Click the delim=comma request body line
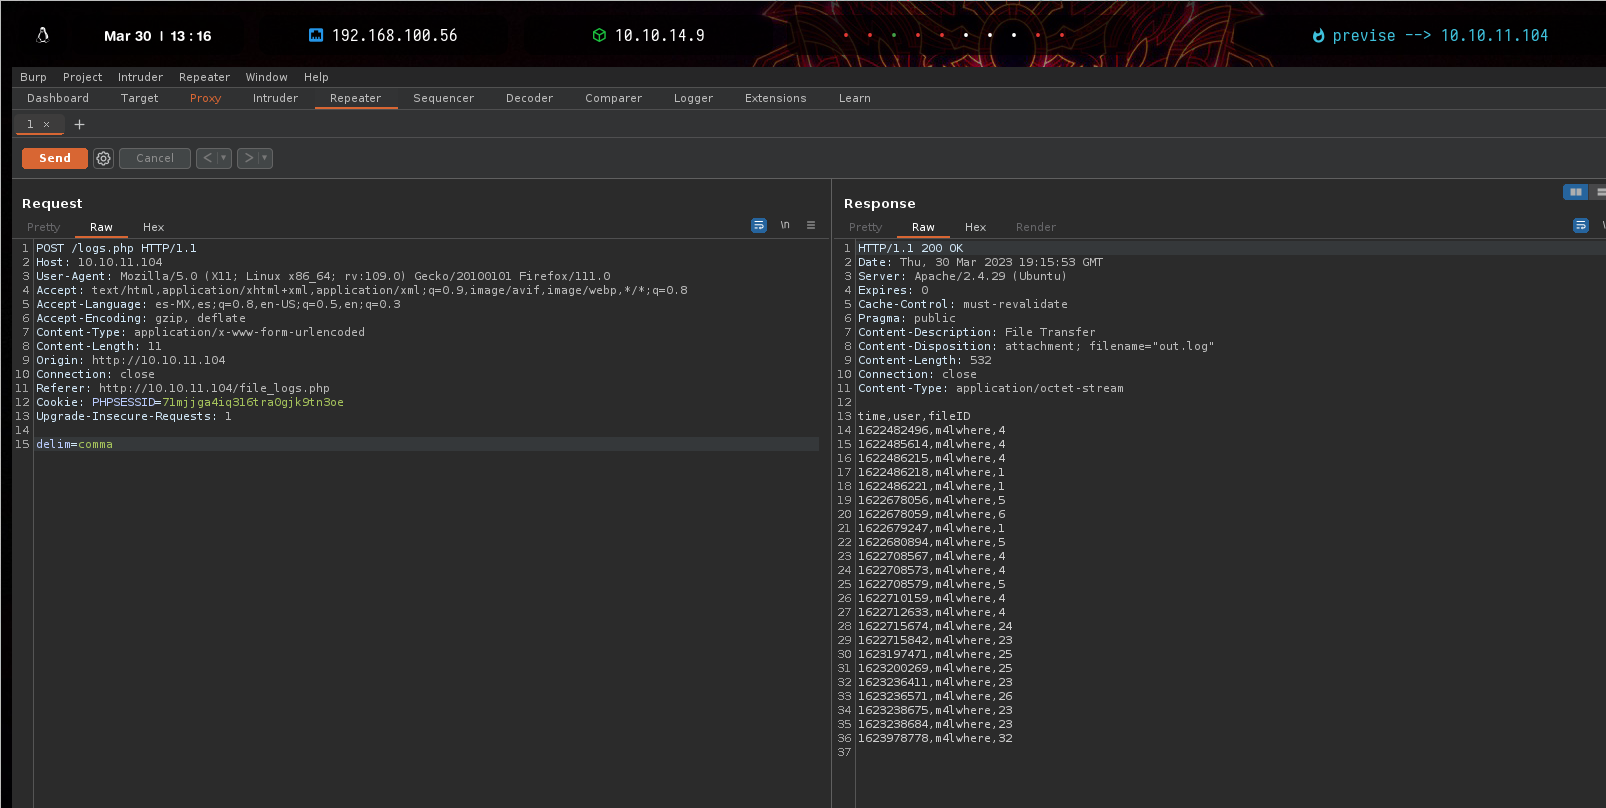 (x=75, y=444)
